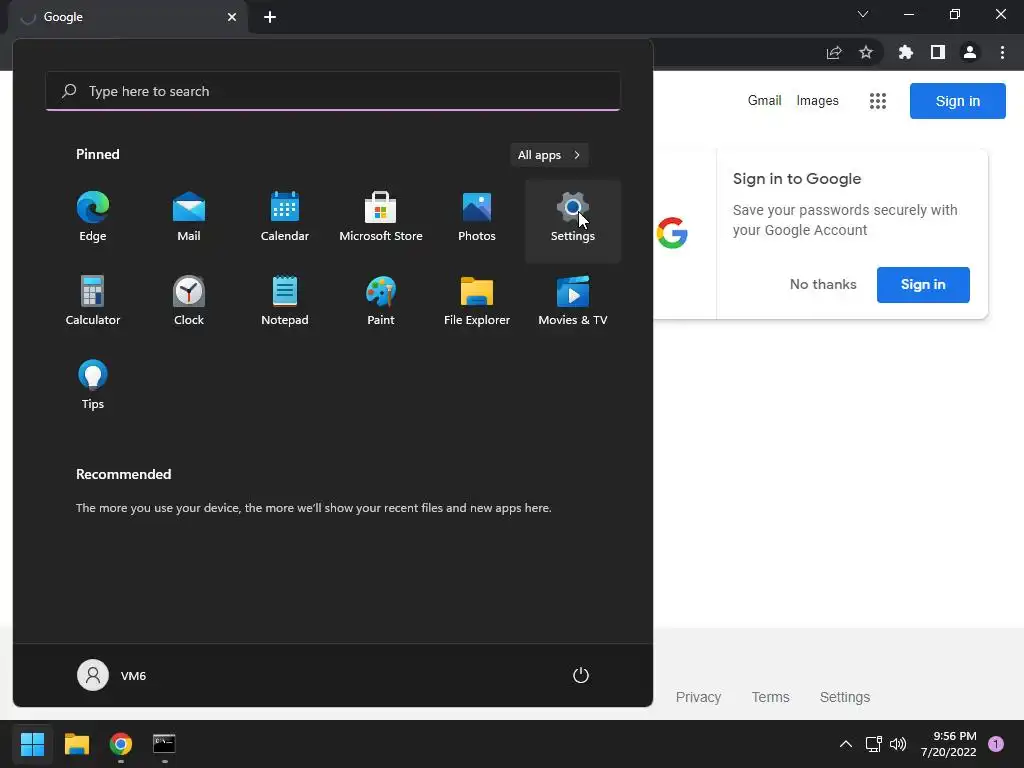The image size is (1024, 768).
Task: Open the terminal window from taskbar
Action: pyautogui.click(x=164, y=744)
